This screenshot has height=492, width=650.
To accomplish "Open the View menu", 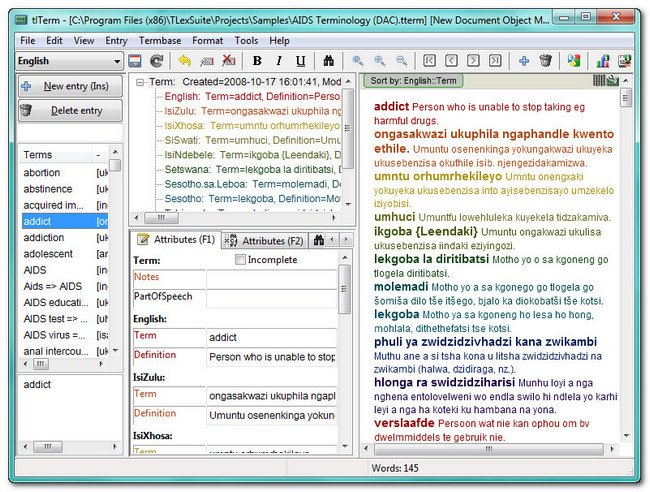I will (84, 41).
